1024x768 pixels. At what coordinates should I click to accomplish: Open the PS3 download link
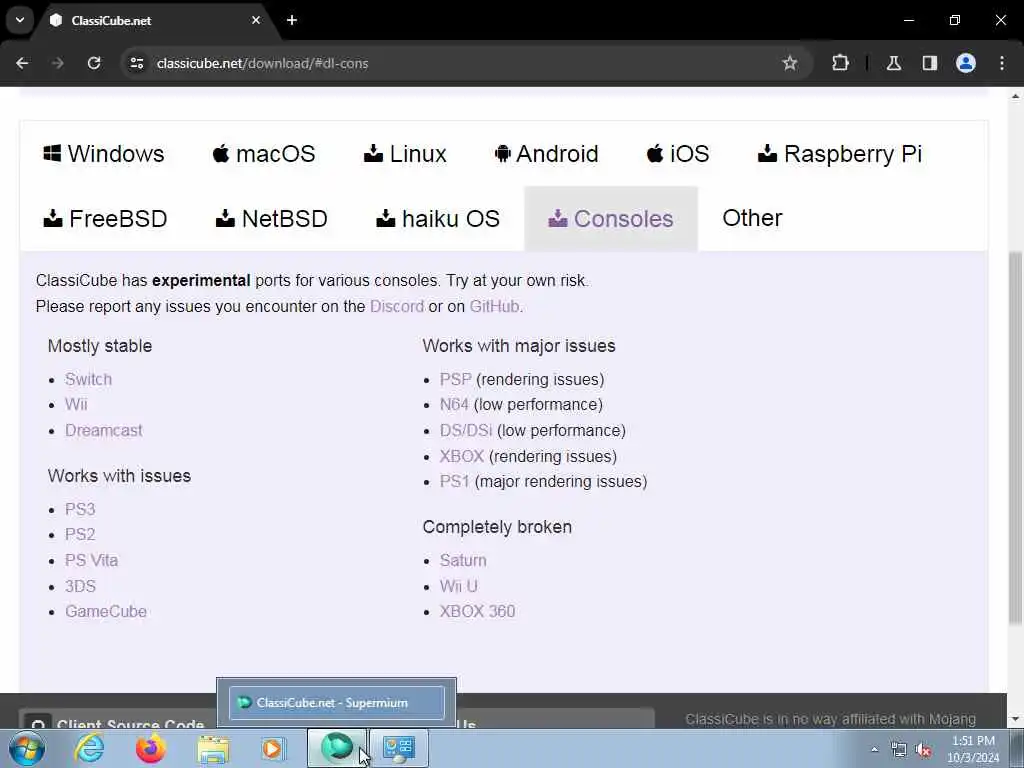pyautogui.click(x=80, y=509)
